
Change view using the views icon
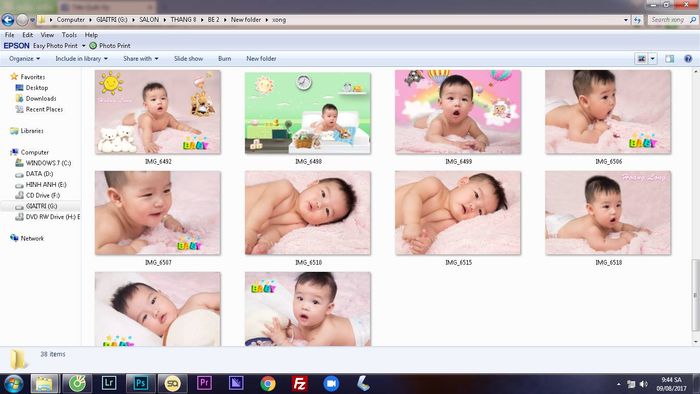pos(642,58)
